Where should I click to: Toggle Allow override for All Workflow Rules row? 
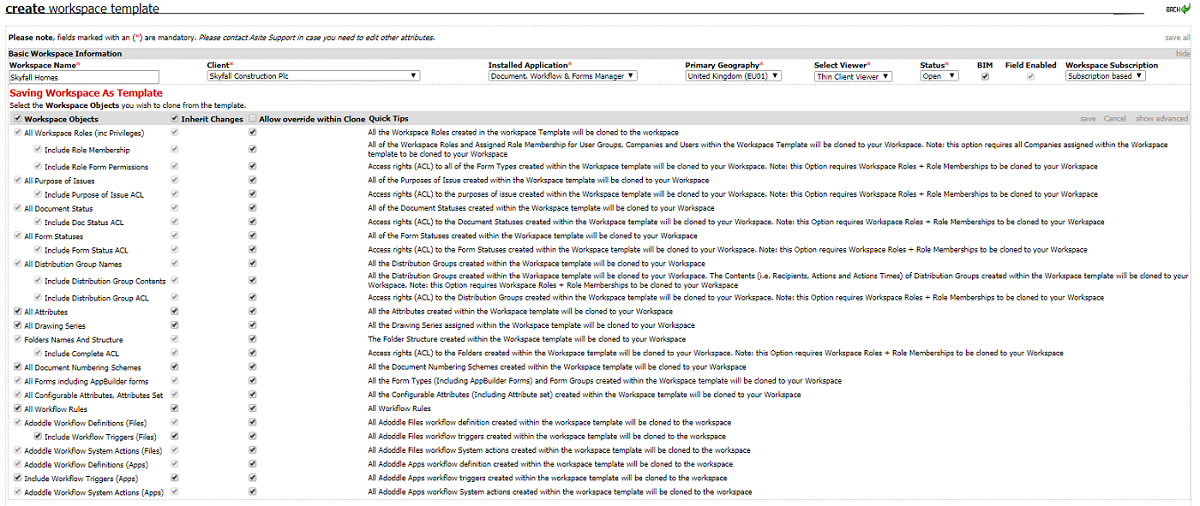coord(253,409)
